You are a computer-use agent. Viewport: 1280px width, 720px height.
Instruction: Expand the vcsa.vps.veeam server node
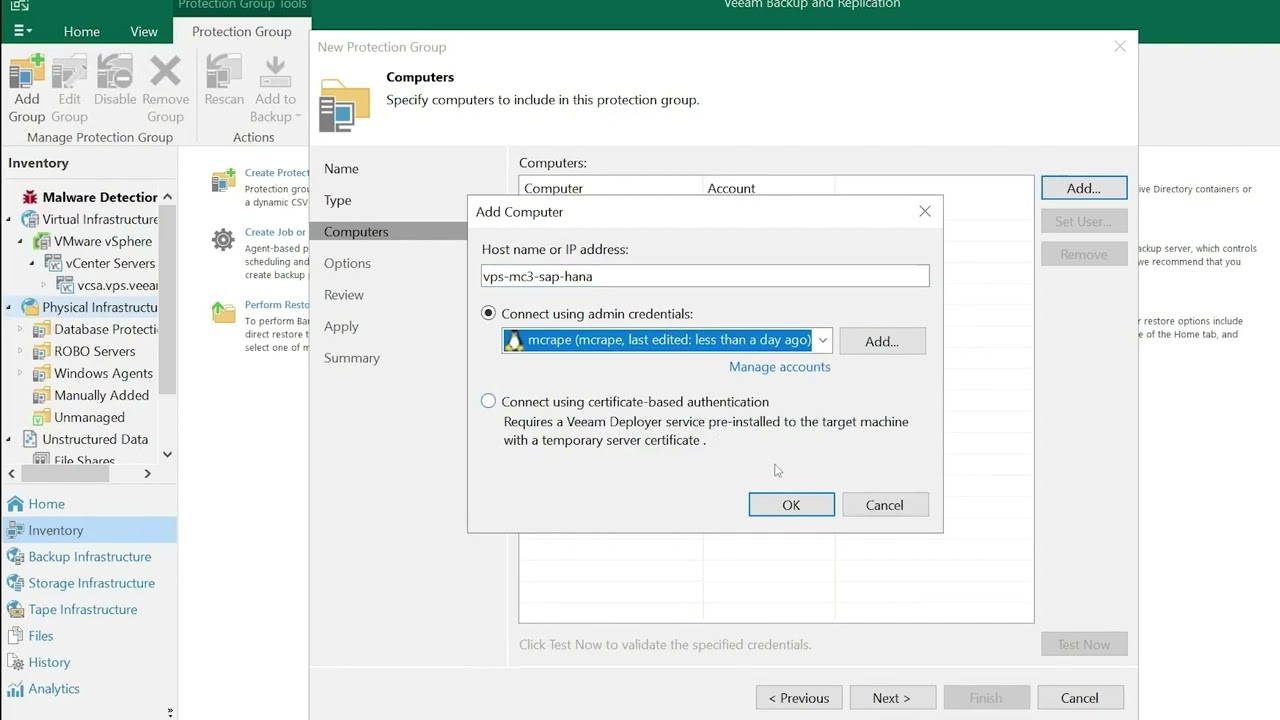click(44, 285)
